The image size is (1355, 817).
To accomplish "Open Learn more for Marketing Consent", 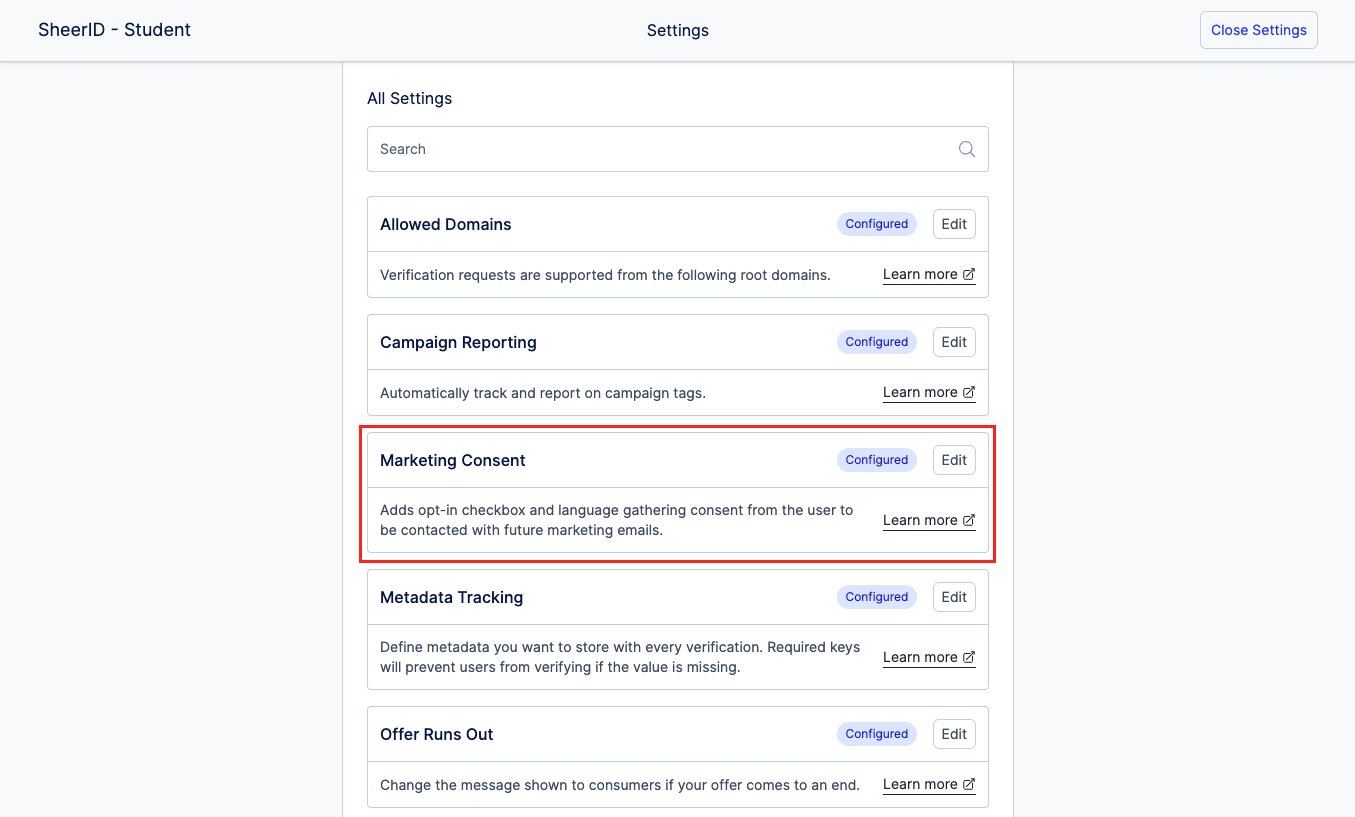I will pos(920,520).
